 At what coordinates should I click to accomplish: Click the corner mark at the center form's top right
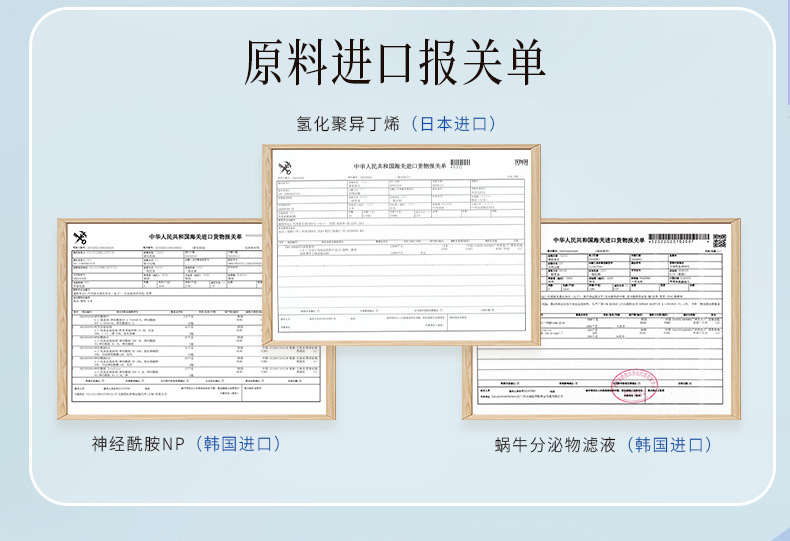point(521,162)
